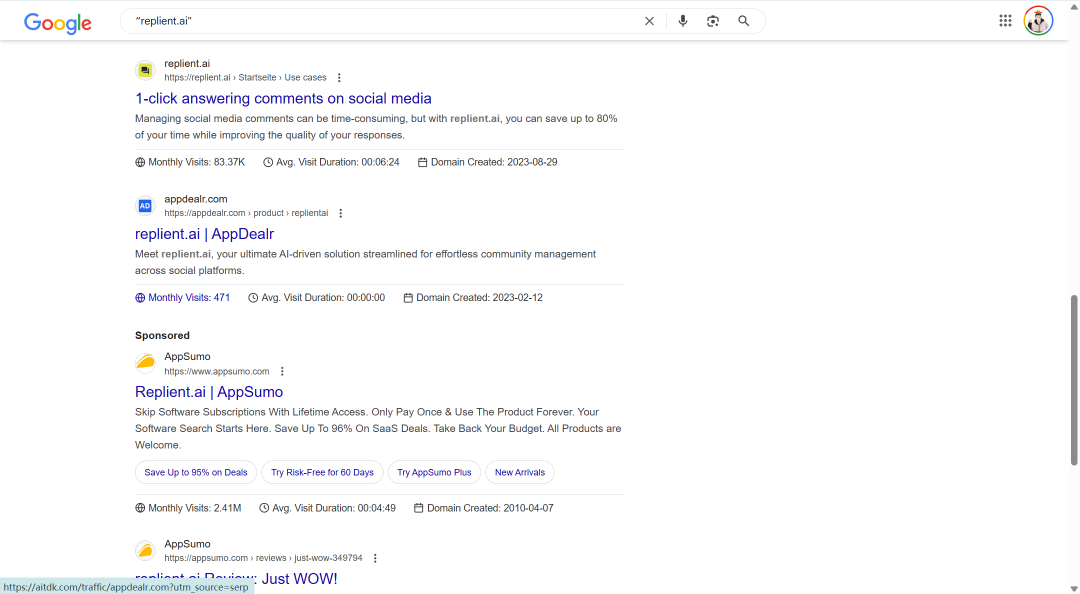Image resolution: width=1080 pixels, height=594 pixels.
Task: Open the Google account avatar
Action: click(x=1038, y=21)
